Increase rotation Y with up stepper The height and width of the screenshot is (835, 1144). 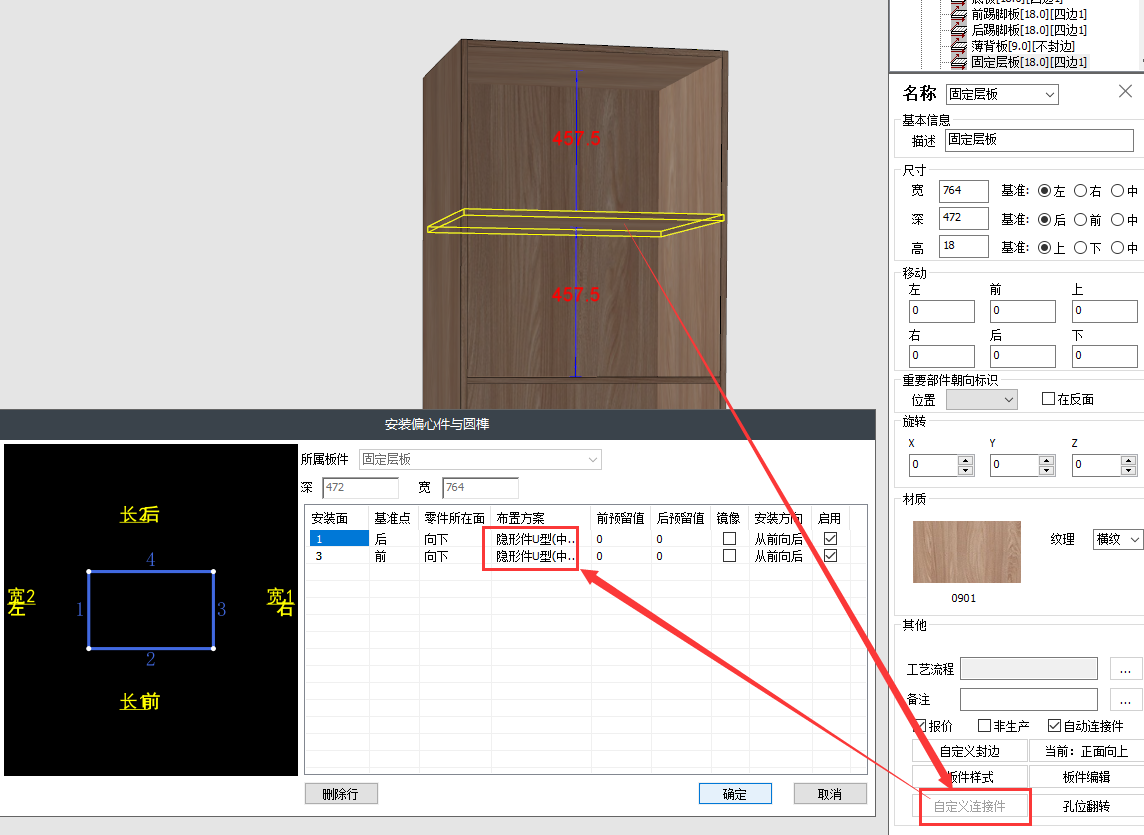coord(1047,460)
